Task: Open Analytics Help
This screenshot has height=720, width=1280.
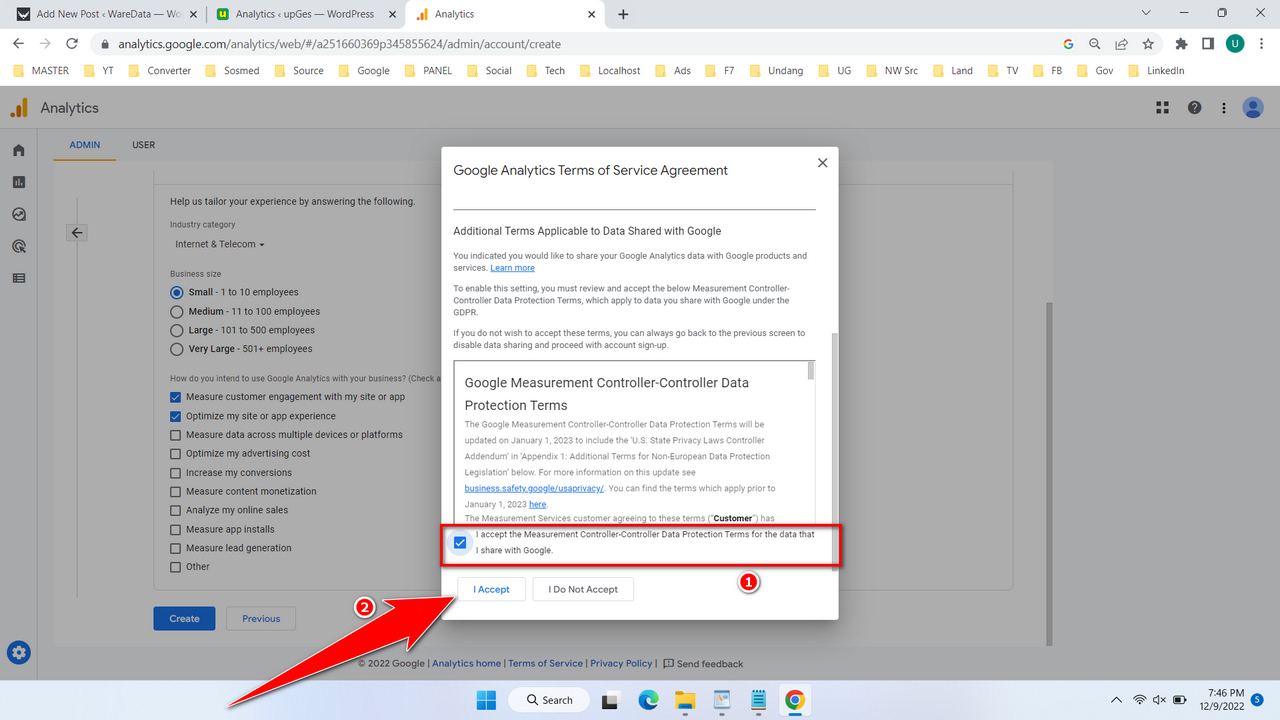Action: click(1194, 107)
